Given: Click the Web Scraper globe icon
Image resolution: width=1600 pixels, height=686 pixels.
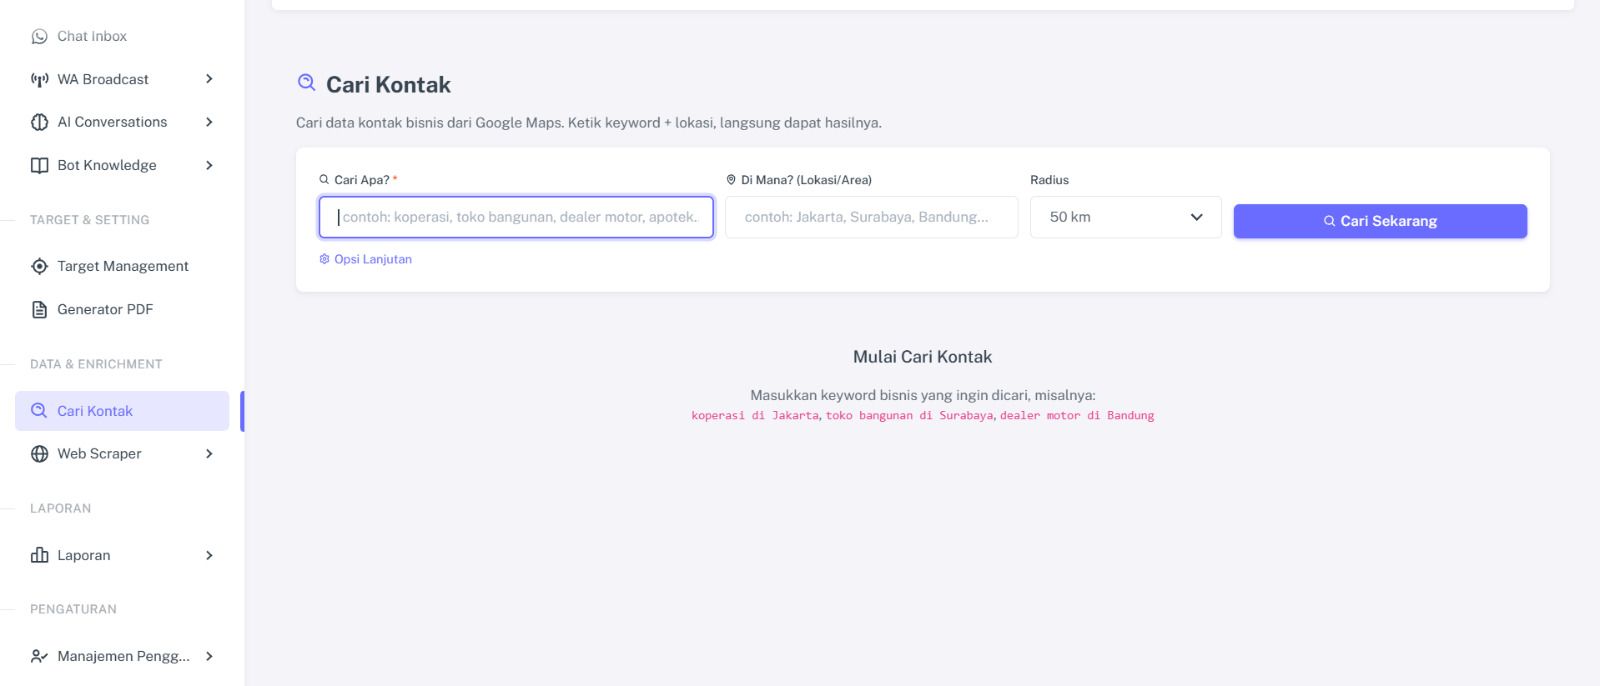Looking at the screenshot, I should [39, 453].
